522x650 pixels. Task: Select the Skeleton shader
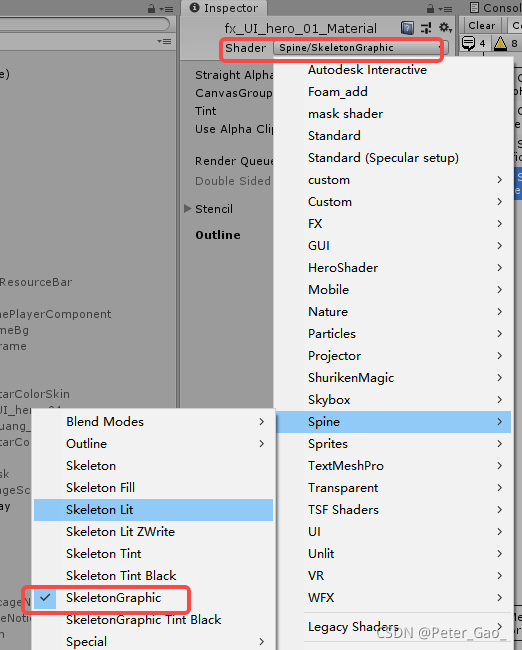click(153, 466)
